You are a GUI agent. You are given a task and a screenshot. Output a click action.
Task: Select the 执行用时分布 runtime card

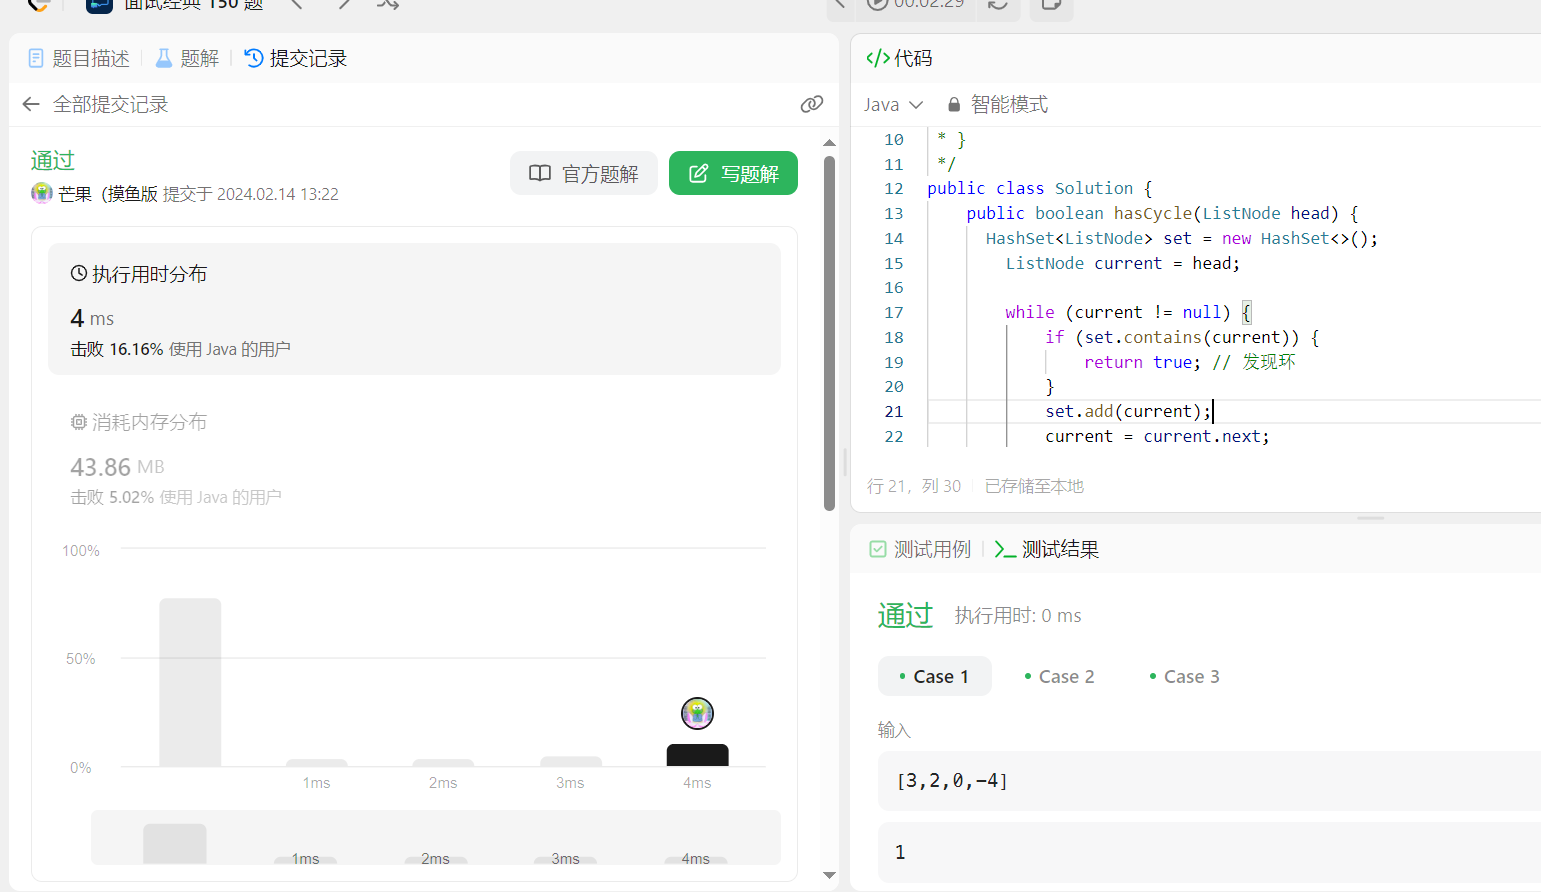click(414, 309)
